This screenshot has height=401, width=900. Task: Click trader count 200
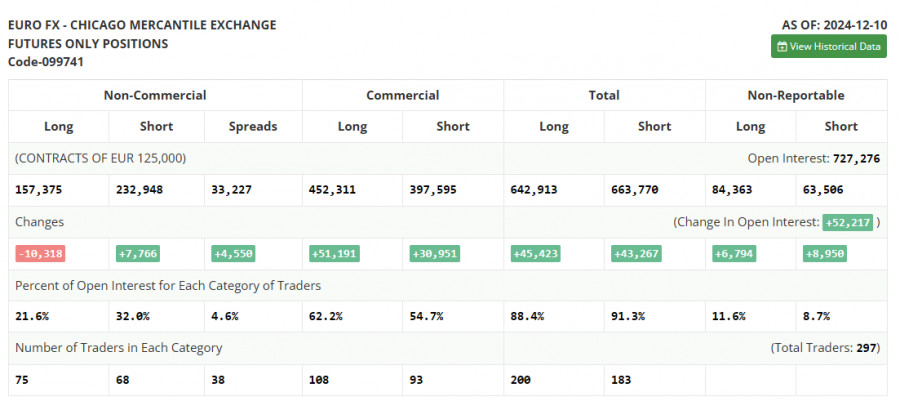pos(521,379)
